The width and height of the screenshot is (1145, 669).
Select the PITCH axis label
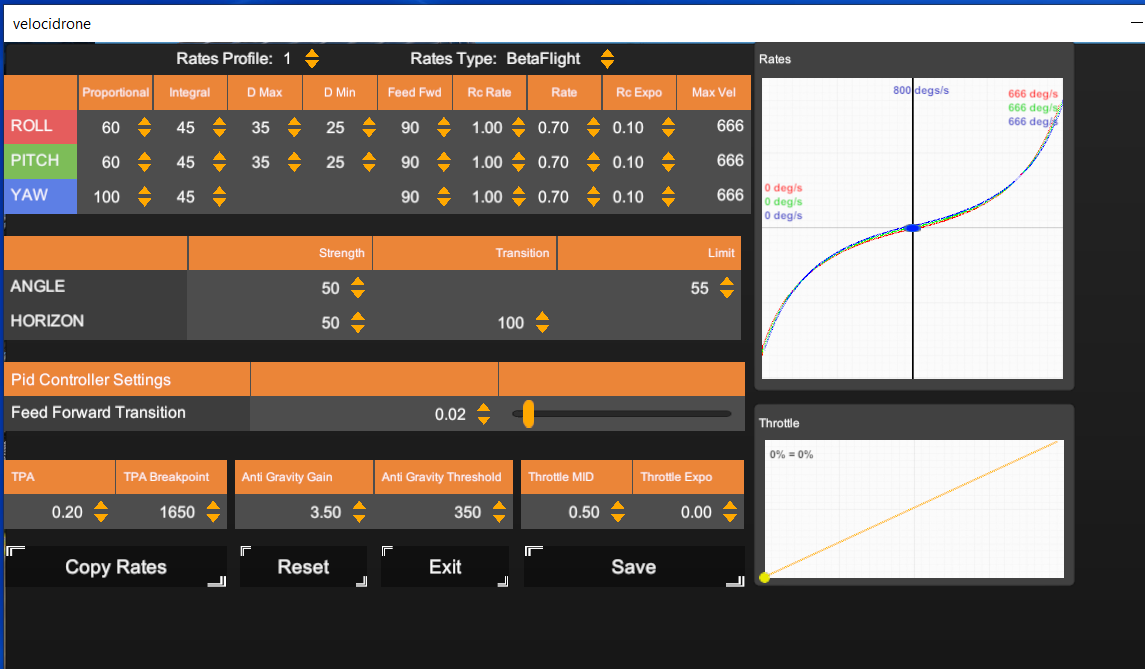40,161
